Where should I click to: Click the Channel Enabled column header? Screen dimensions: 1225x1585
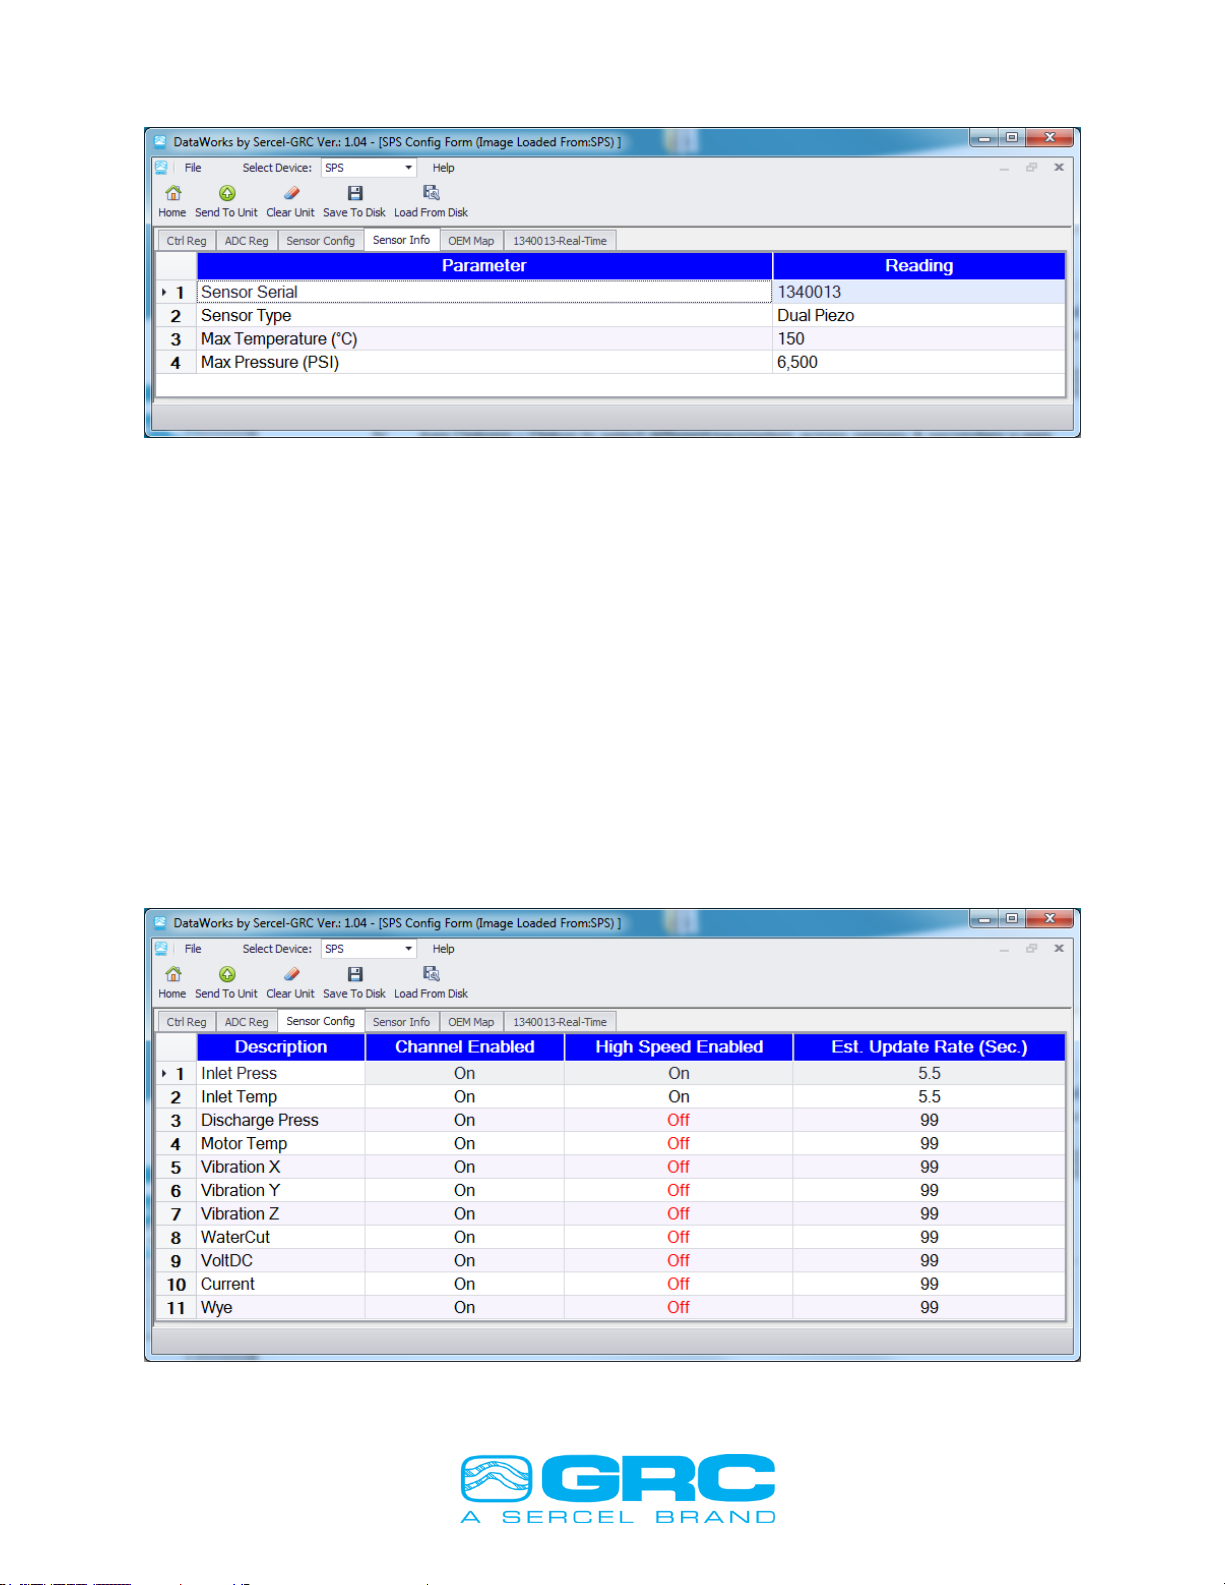pos(465,1047)
